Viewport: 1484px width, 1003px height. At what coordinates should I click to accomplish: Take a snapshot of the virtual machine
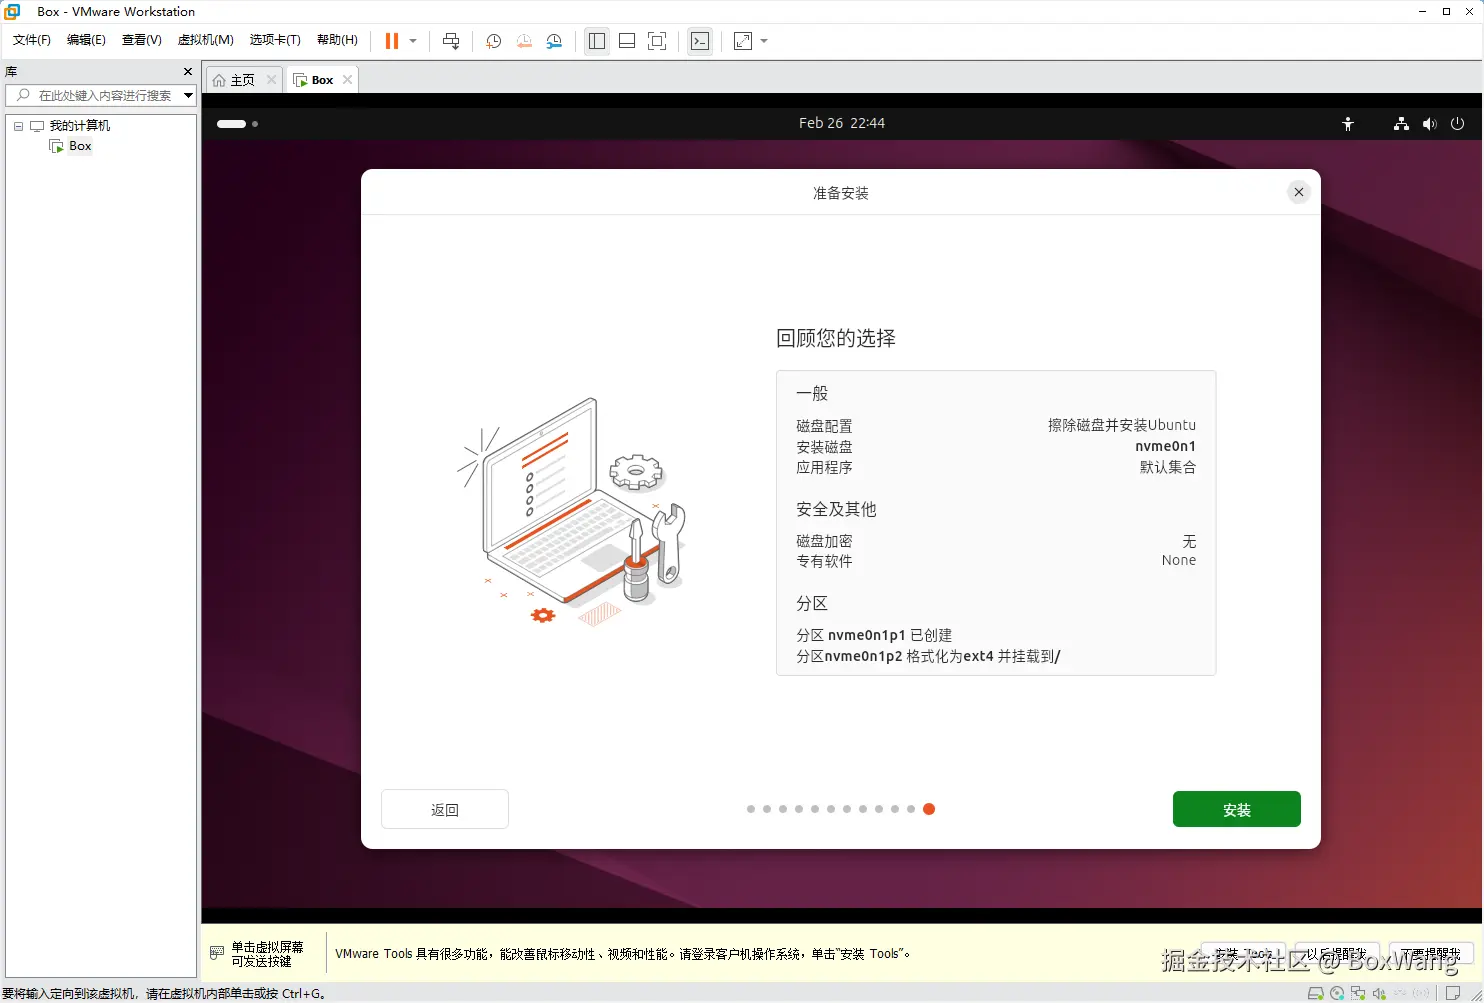493,41
